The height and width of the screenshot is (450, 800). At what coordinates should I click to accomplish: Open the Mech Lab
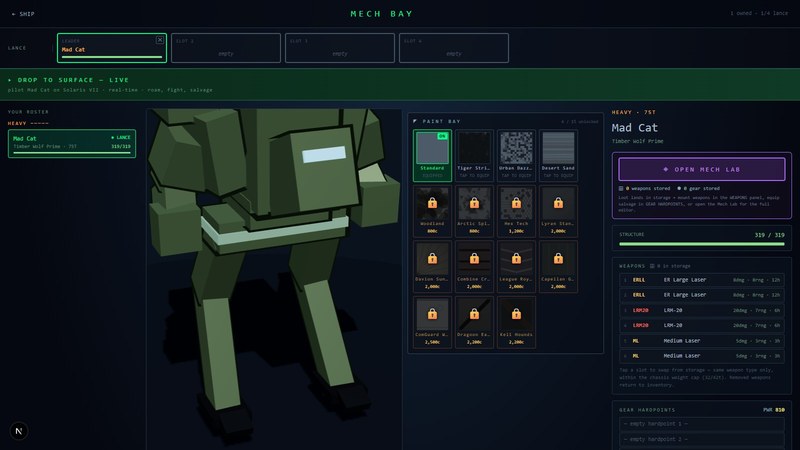click(x=702, y=169)
